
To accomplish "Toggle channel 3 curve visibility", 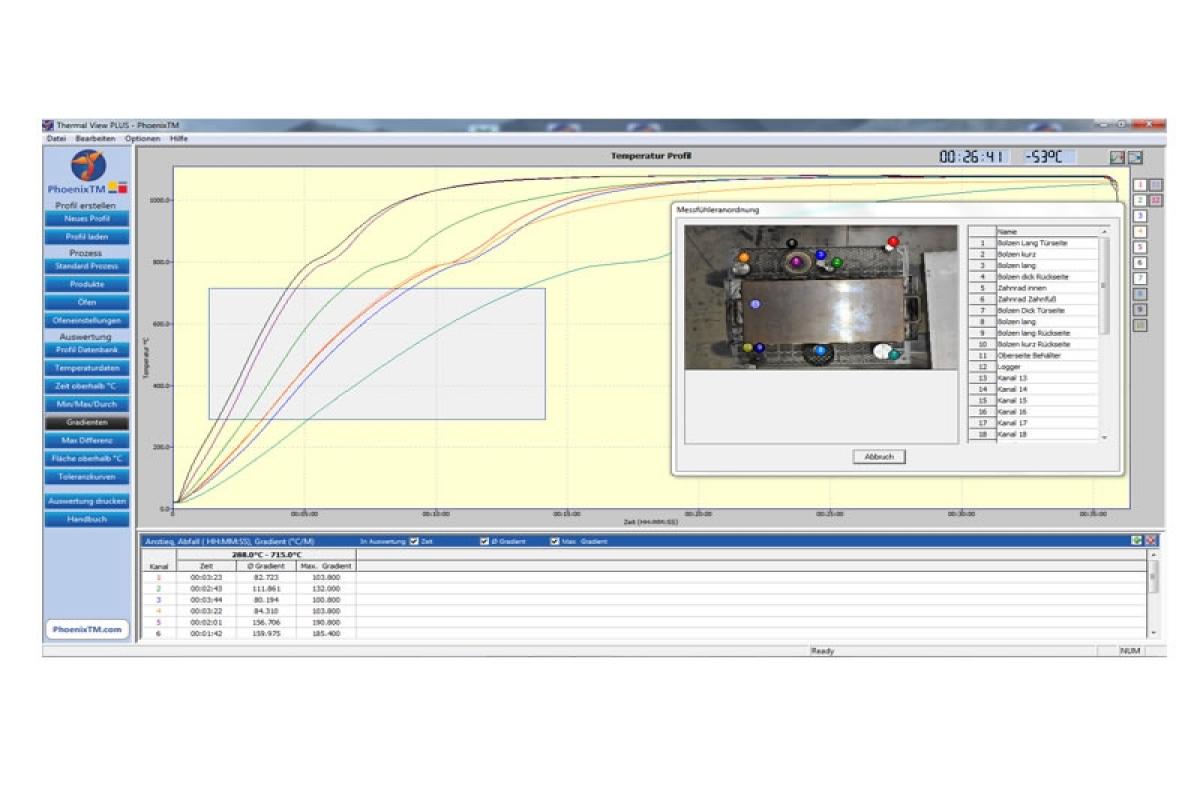I will pos(1140,216).
